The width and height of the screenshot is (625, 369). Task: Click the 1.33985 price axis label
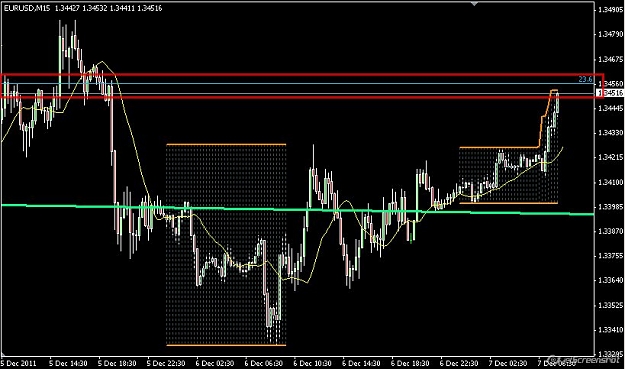611,206
